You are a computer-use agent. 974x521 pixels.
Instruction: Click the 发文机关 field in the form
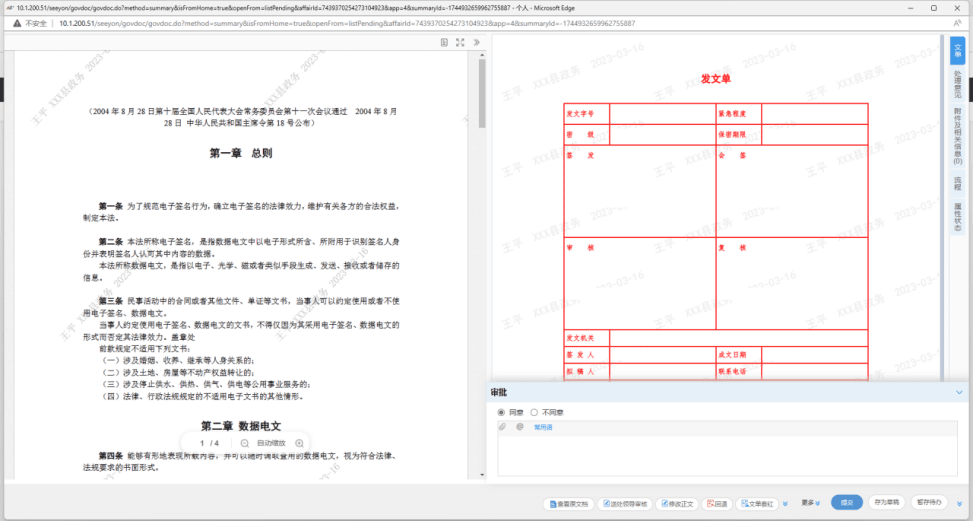tap(739, 338)
